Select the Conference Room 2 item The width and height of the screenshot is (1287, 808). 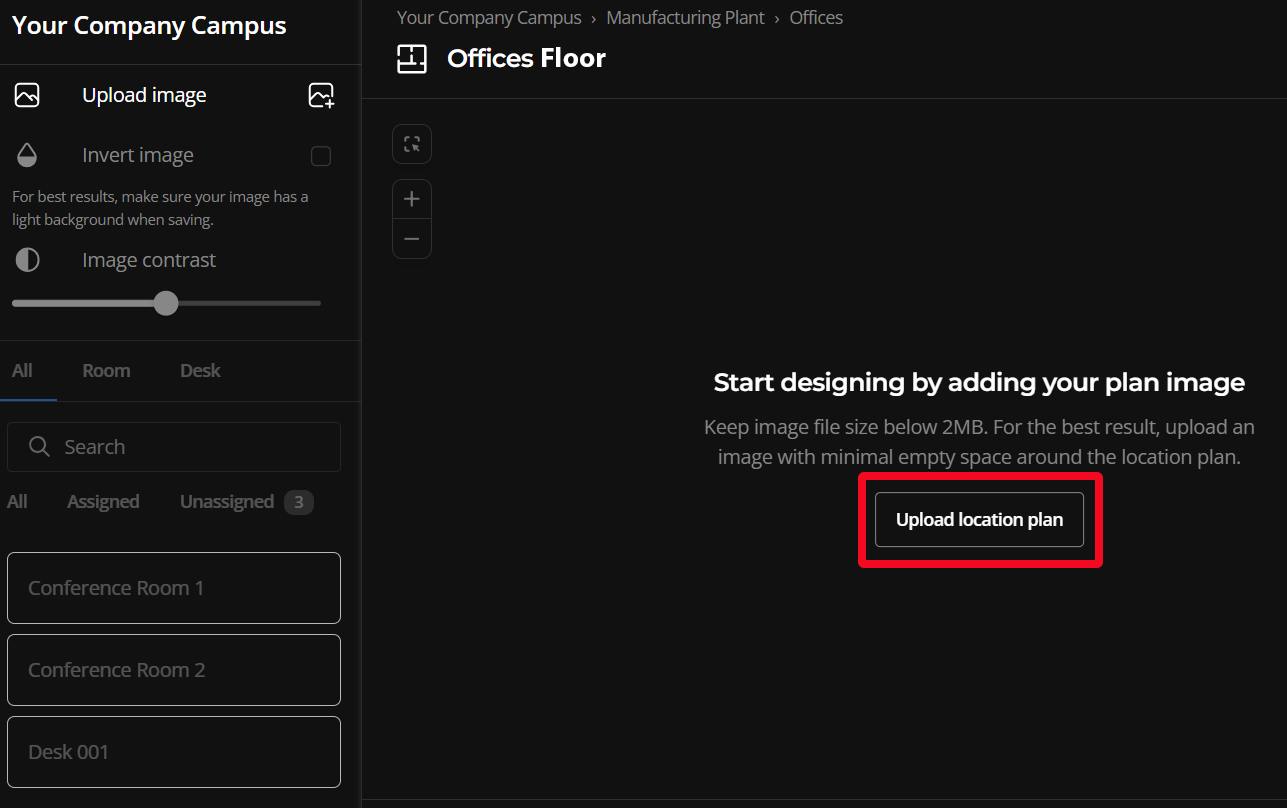174,670
